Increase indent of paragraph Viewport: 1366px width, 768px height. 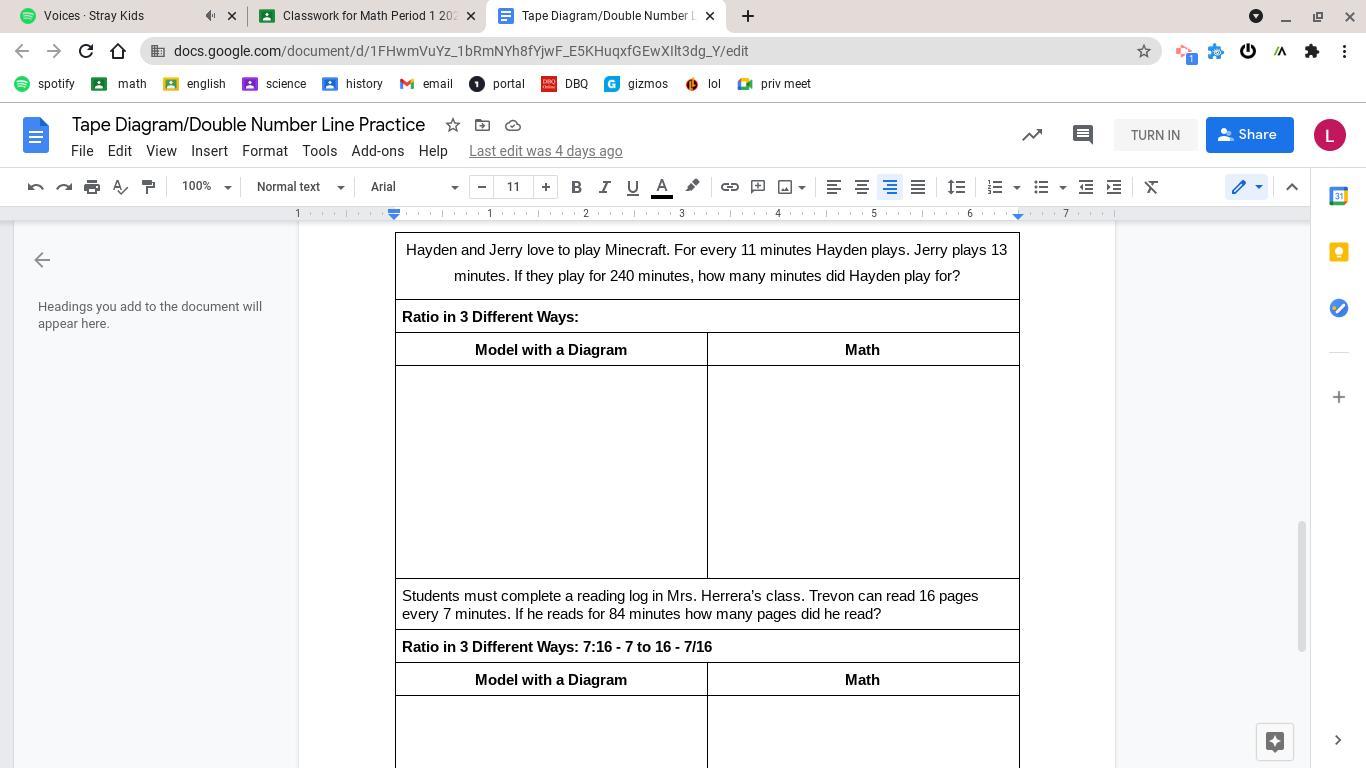point(1114,187)
